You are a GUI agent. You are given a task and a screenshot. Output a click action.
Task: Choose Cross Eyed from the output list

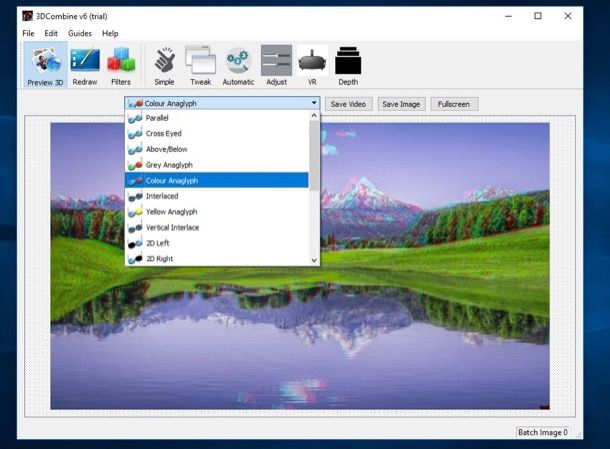coord(217,133)
